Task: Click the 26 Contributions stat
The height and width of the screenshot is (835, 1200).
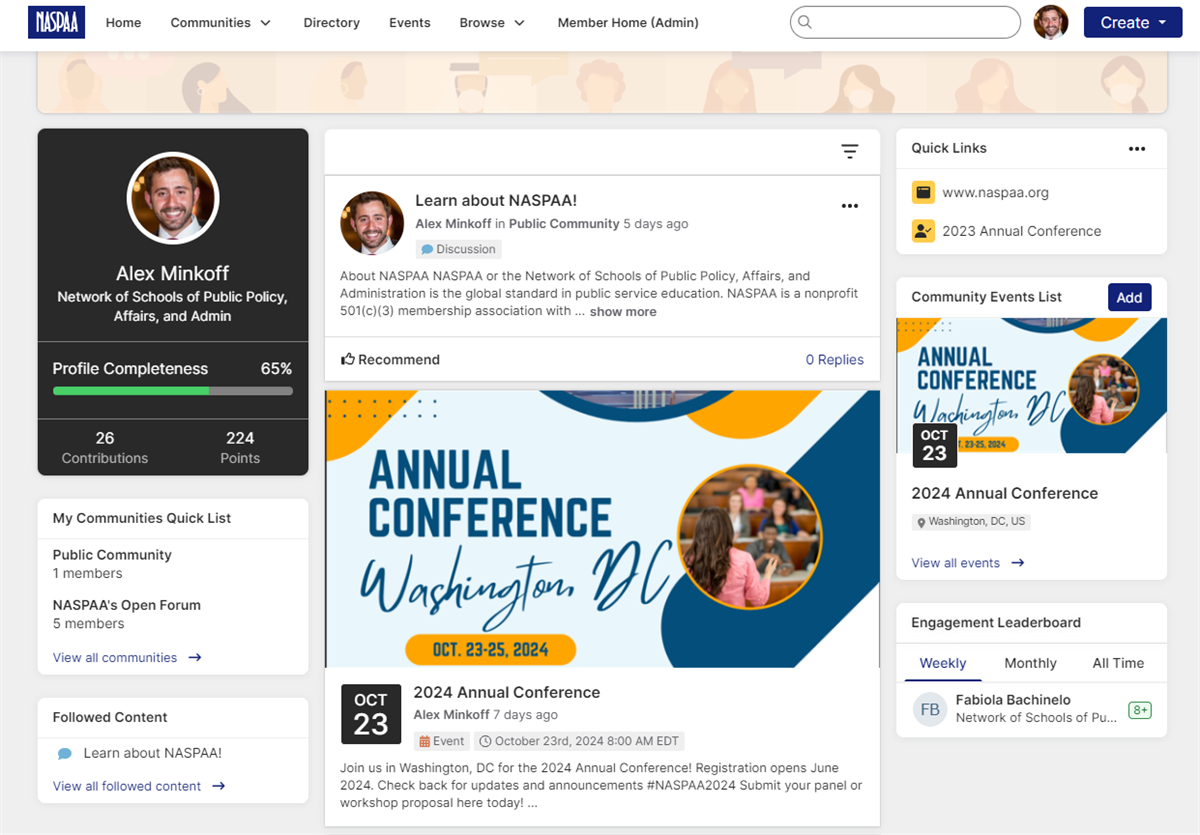Action: coord(105,447)
